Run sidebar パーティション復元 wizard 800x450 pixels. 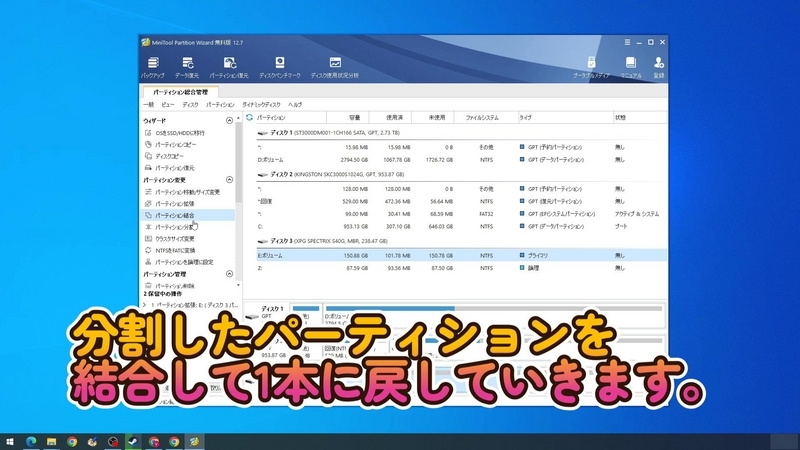coord(169,168)
